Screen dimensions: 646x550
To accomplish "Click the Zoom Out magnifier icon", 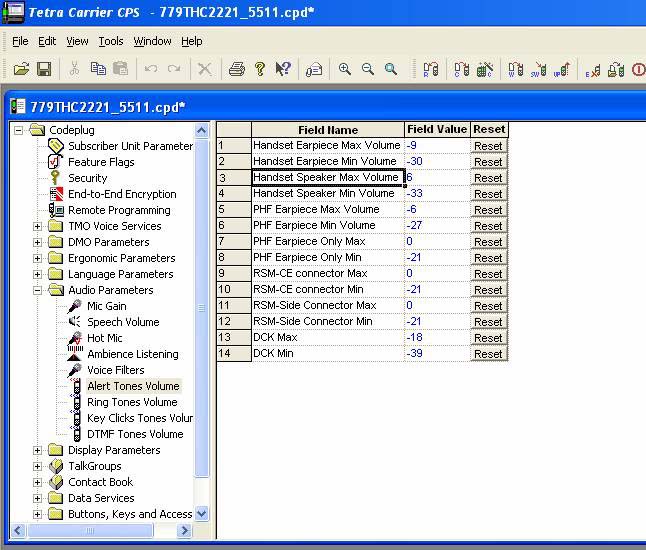I will tap(368, 69).
